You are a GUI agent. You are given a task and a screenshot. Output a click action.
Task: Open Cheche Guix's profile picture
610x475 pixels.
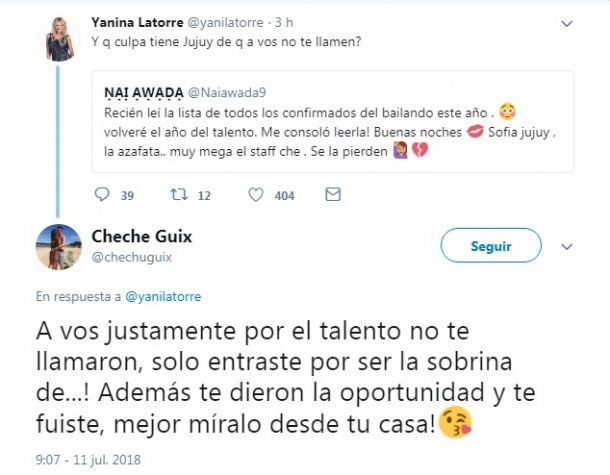coord(58,247)
